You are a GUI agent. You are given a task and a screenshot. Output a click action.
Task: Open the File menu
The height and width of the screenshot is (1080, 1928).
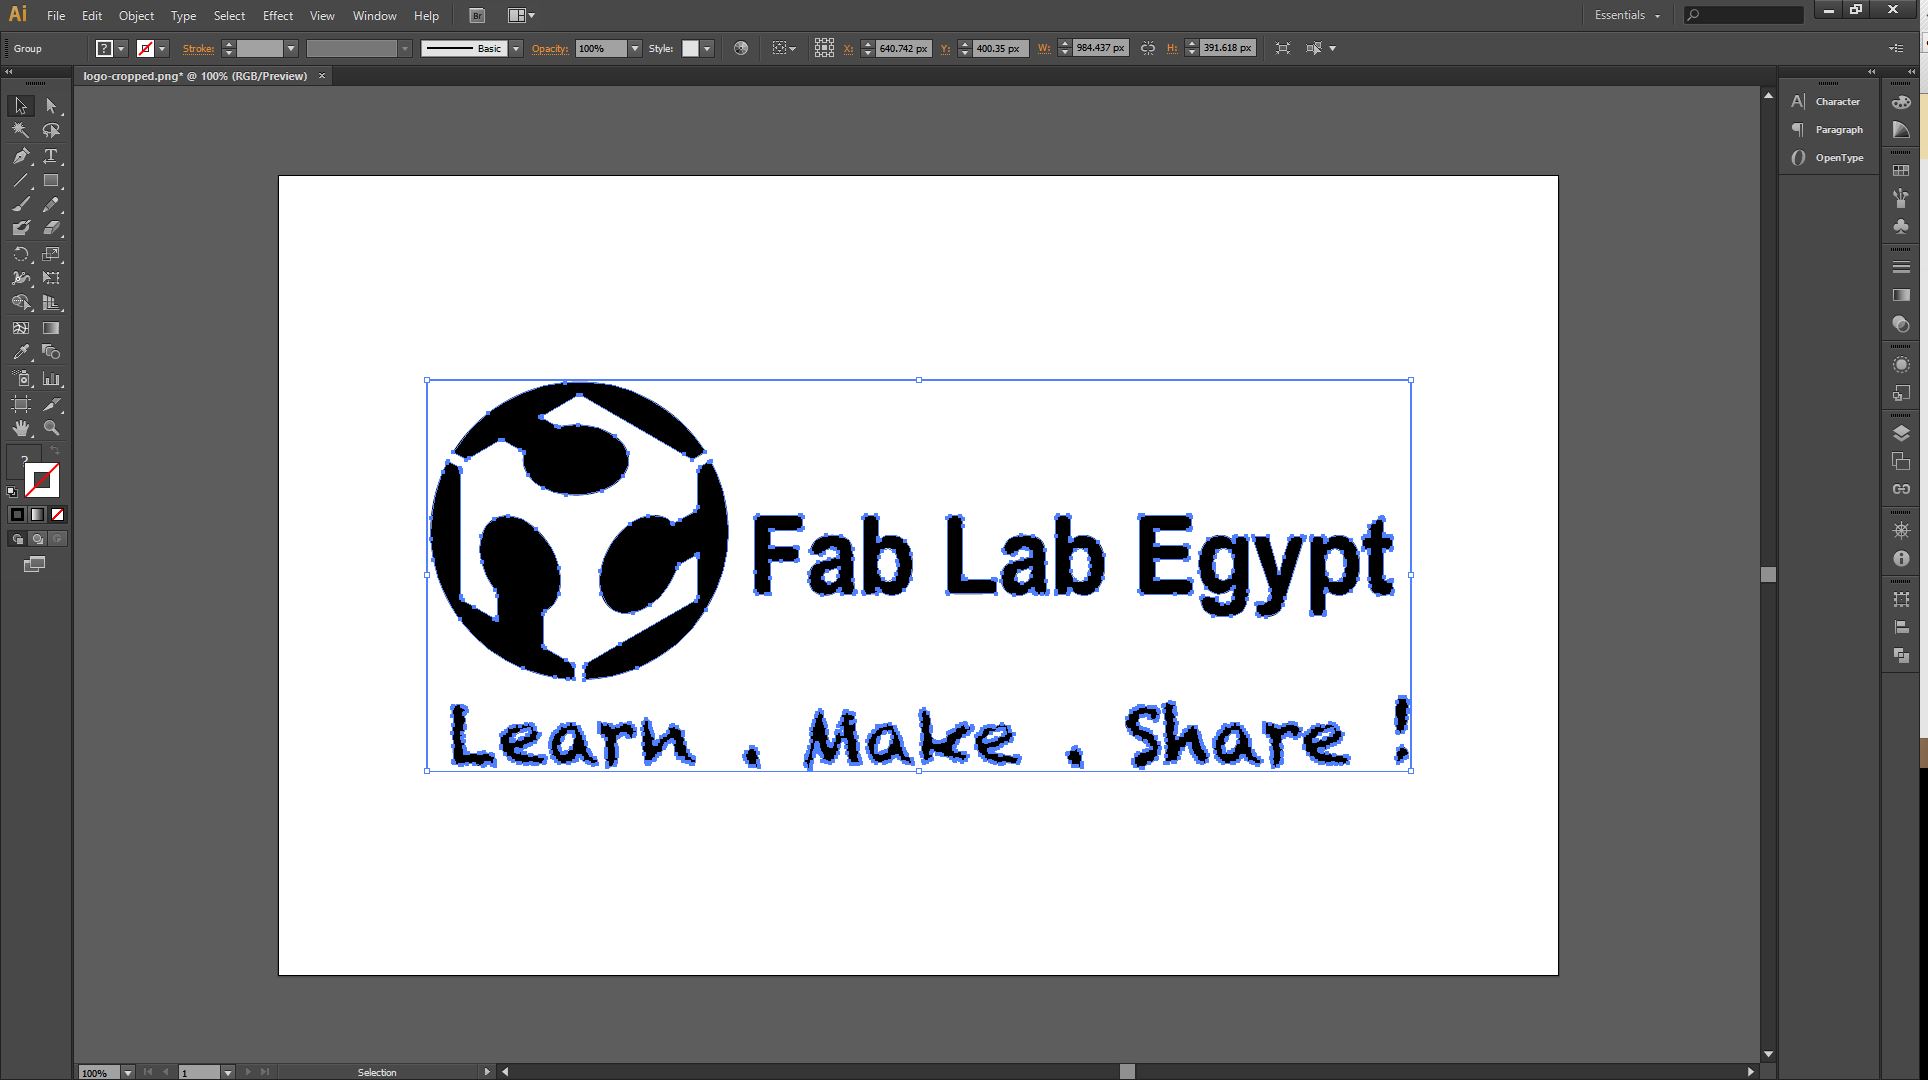(56, 16)
